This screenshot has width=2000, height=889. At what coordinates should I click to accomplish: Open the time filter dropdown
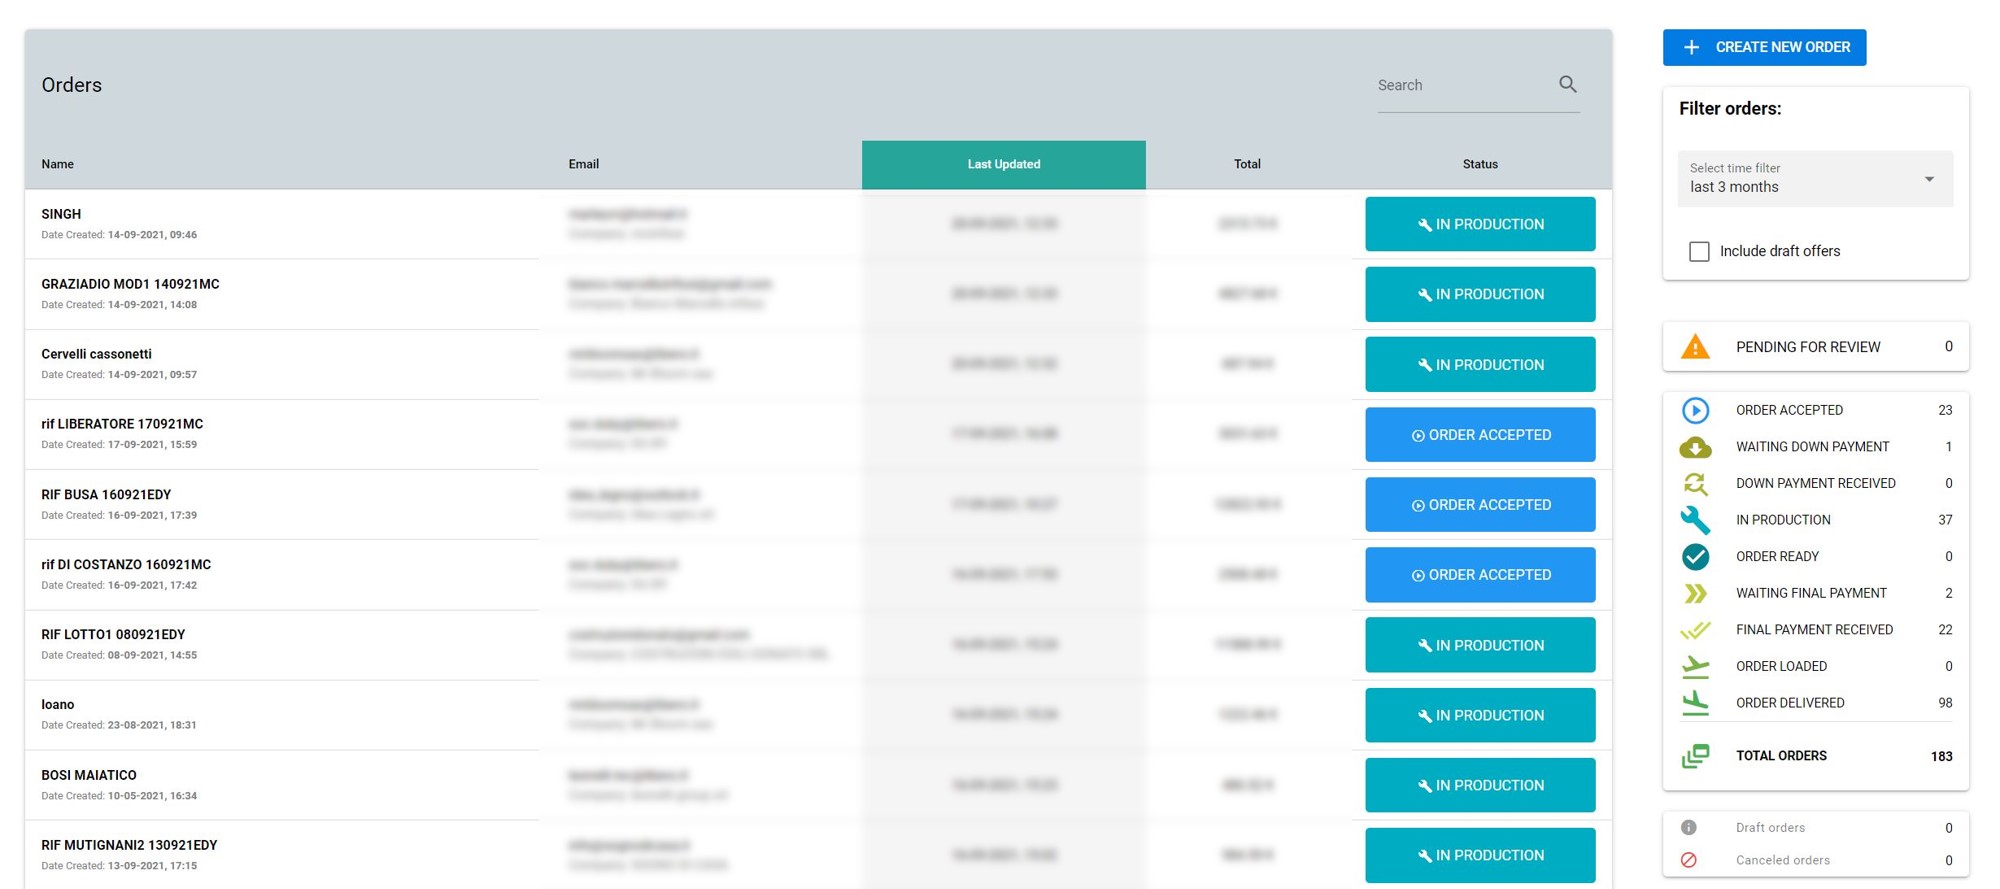coord(1814,179)
